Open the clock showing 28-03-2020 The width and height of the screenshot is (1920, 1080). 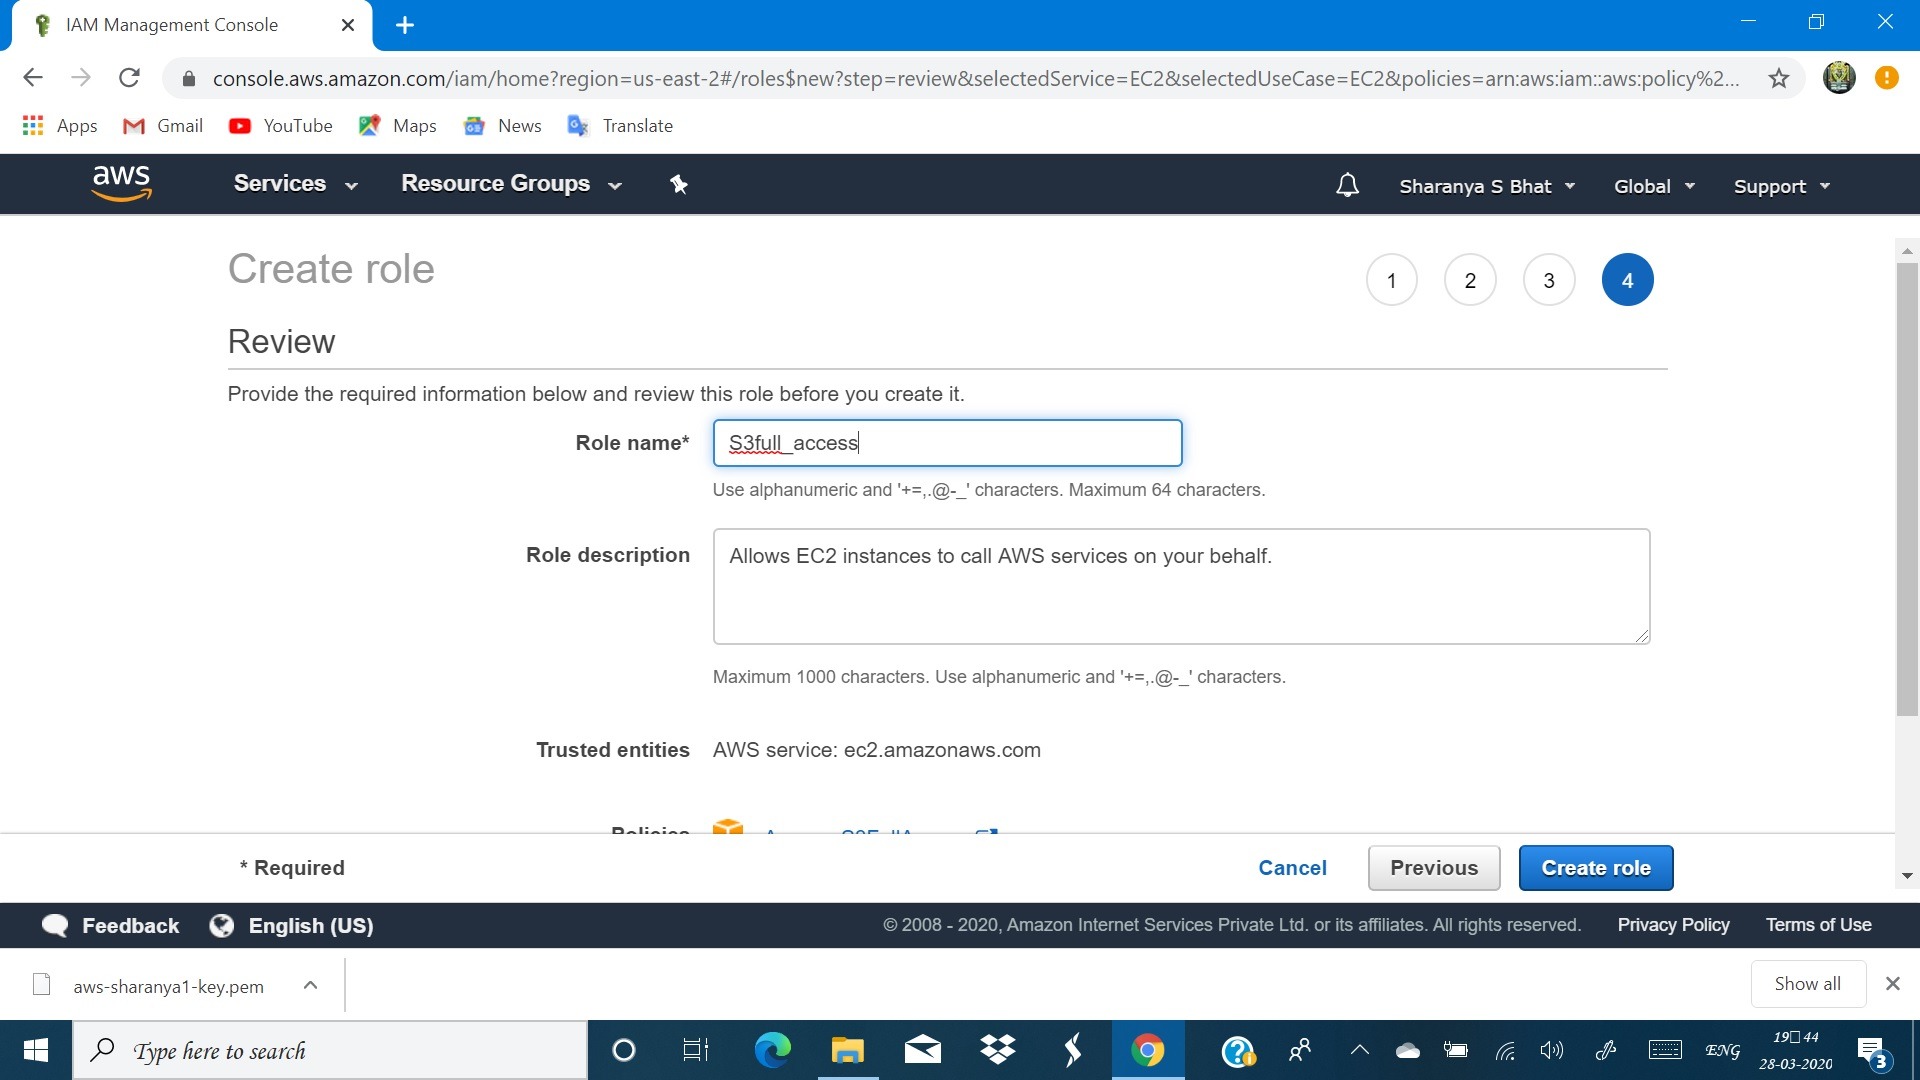point(1796,1050)
